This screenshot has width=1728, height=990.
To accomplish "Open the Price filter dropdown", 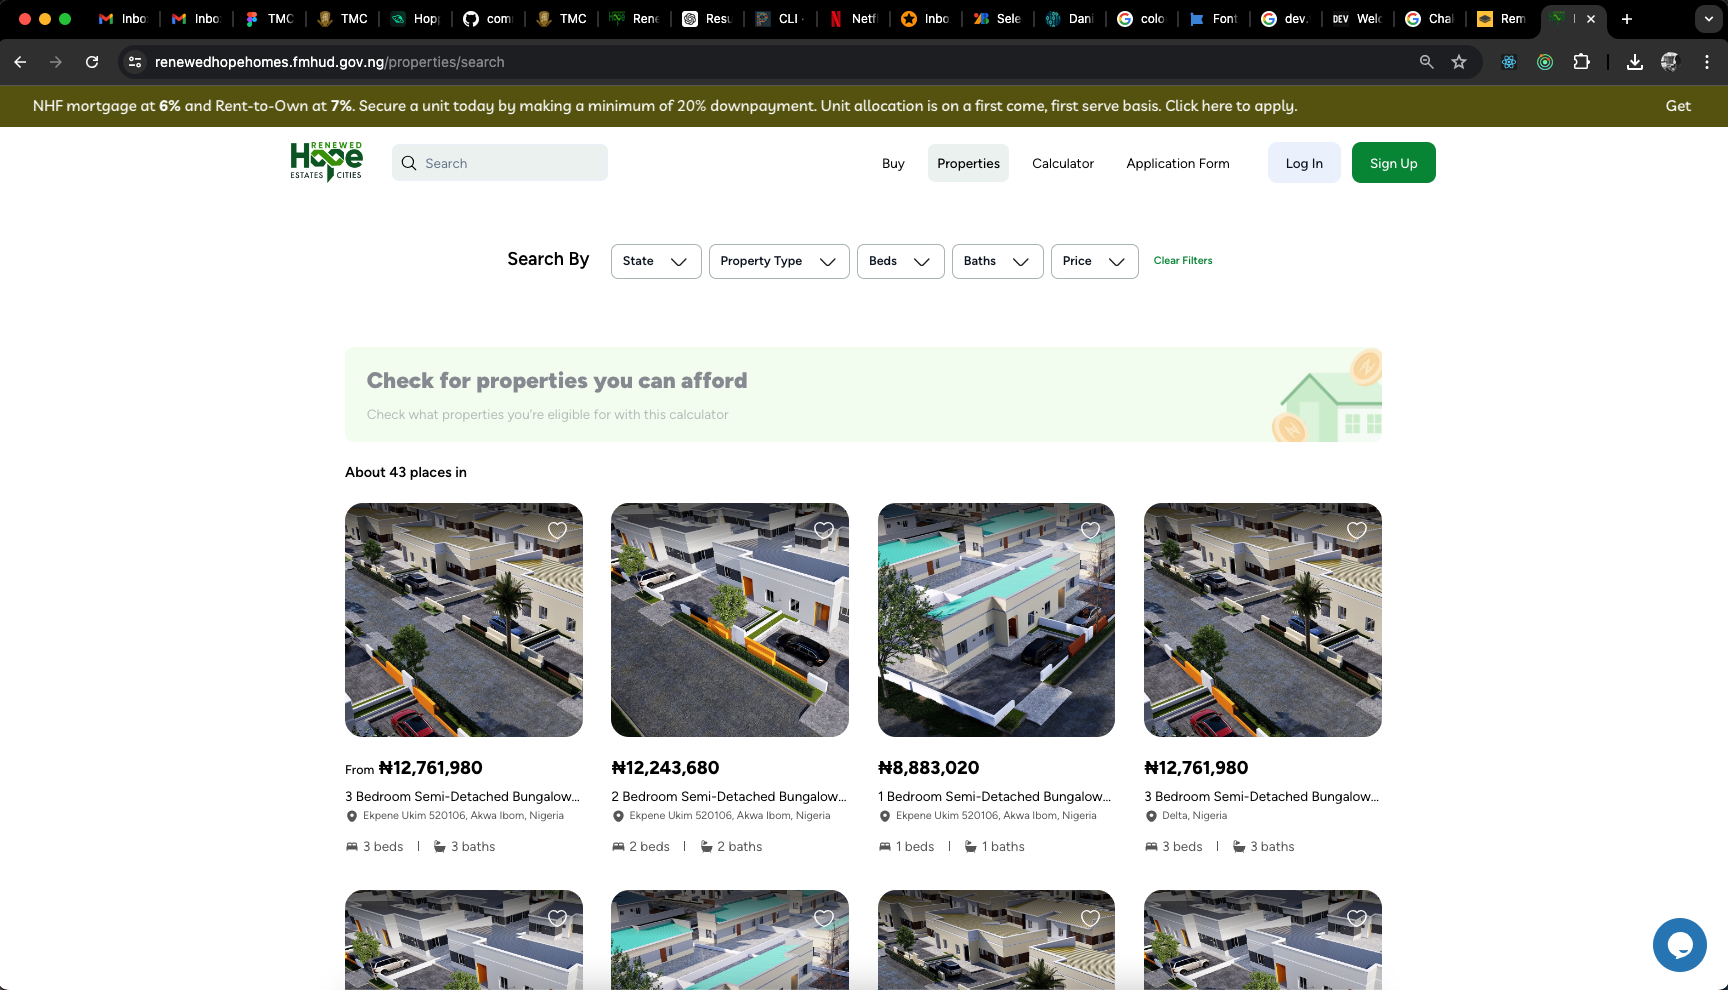I will coord(1094,261).
